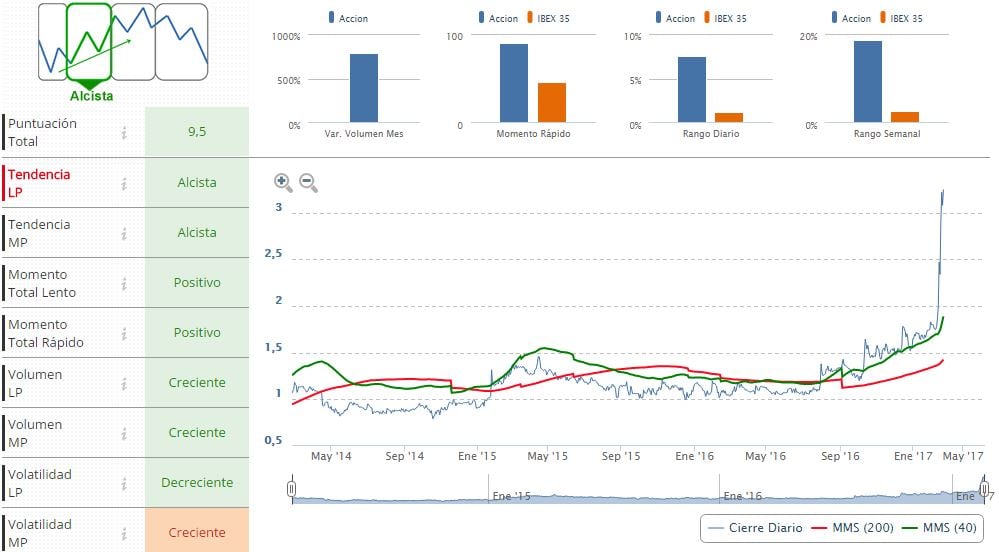
Task: Zoom in on the price chart
Action: (x=283, y=183)
